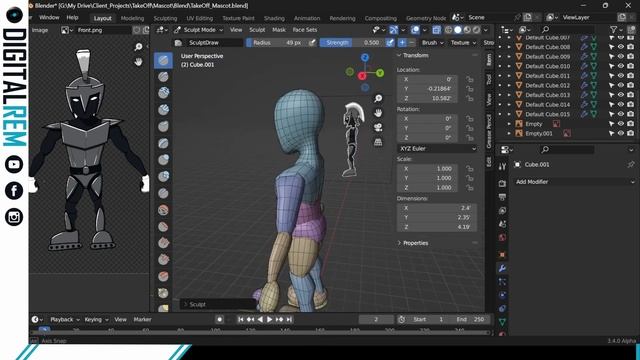The image size is (640, 360).
Task: Disable rendering of Default Cube.008 via camera icon
Action: (x=631, y=47)
